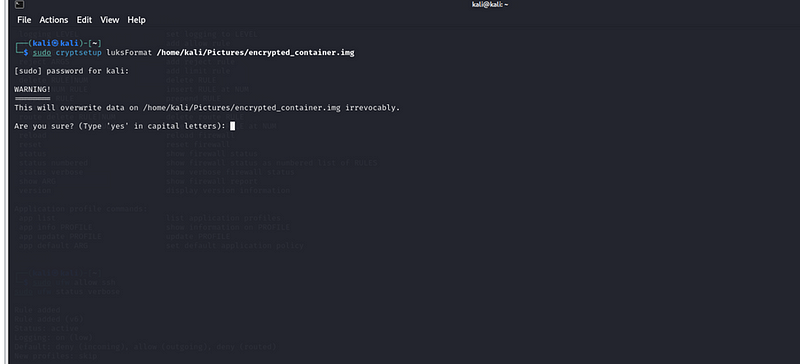
Task: Click the terminal icon in the title bar
Action: (19, 5)
